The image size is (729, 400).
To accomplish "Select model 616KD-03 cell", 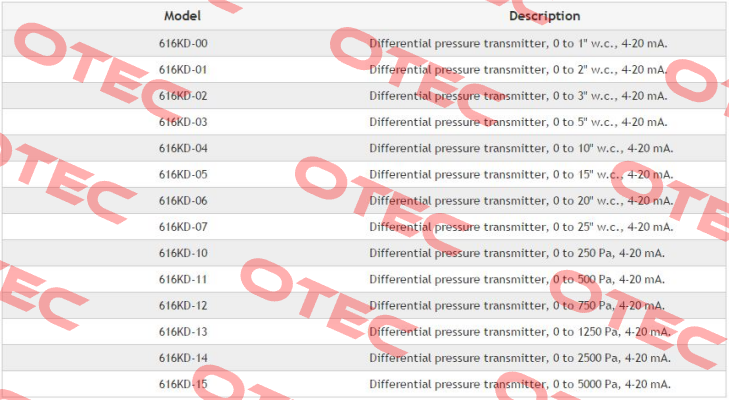I will click(183, 122).
